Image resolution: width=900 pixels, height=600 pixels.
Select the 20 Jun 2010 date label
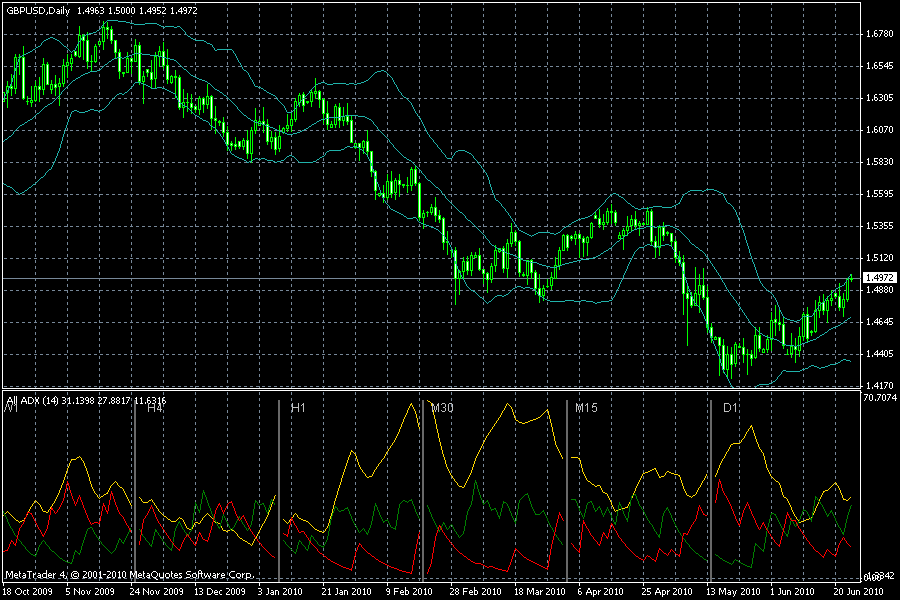pyautogui.click(x=859, y=591)
